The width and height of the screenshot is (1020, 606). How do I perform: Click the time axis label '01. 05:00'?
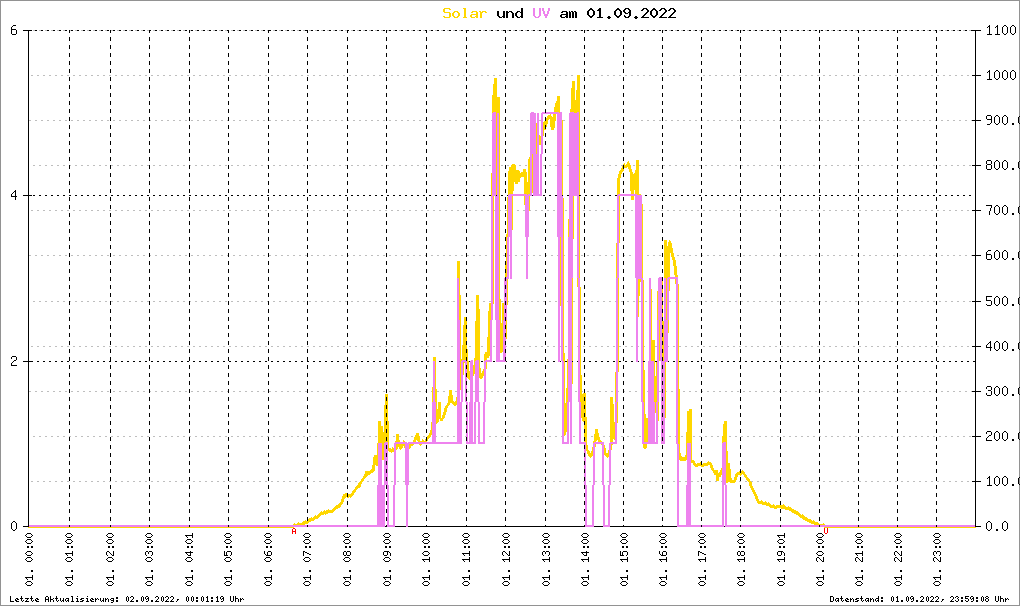coord(228,559)
